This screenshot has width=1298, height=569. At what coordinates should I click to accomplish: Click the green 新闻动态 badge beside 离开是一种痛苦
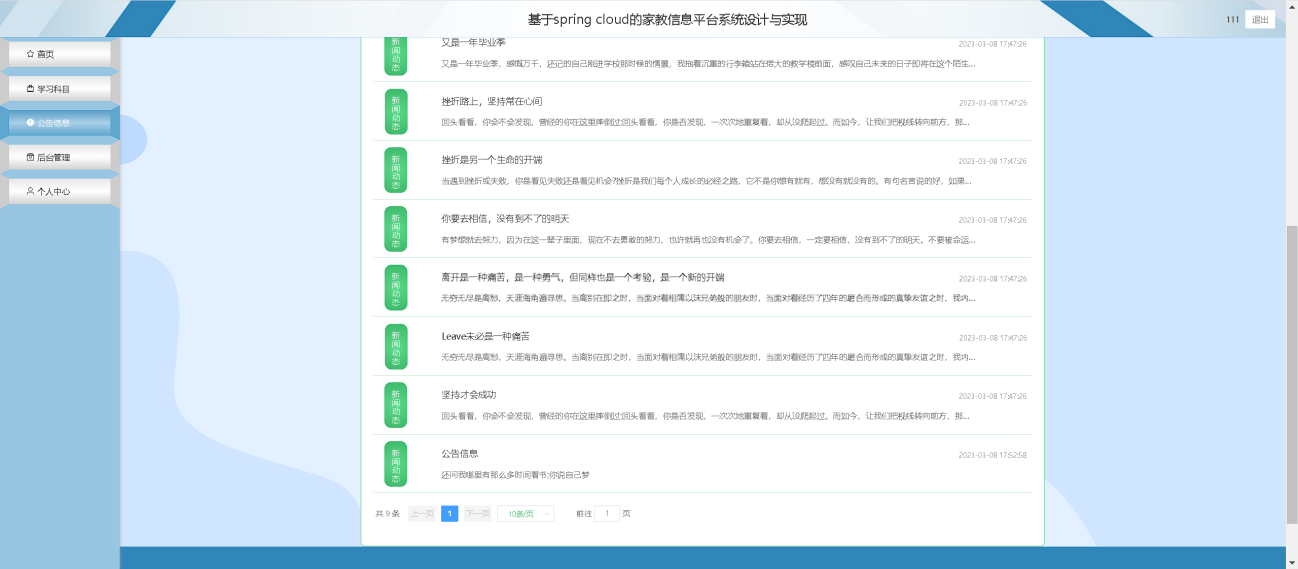396,288
